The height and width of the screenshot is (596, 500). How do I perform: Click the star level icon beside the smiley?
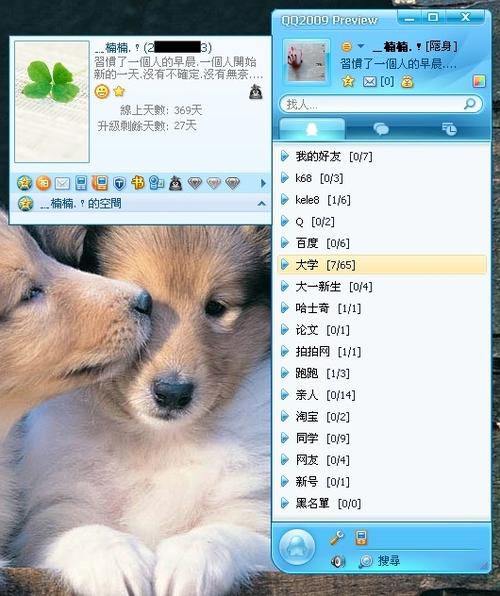coord(119,91)
